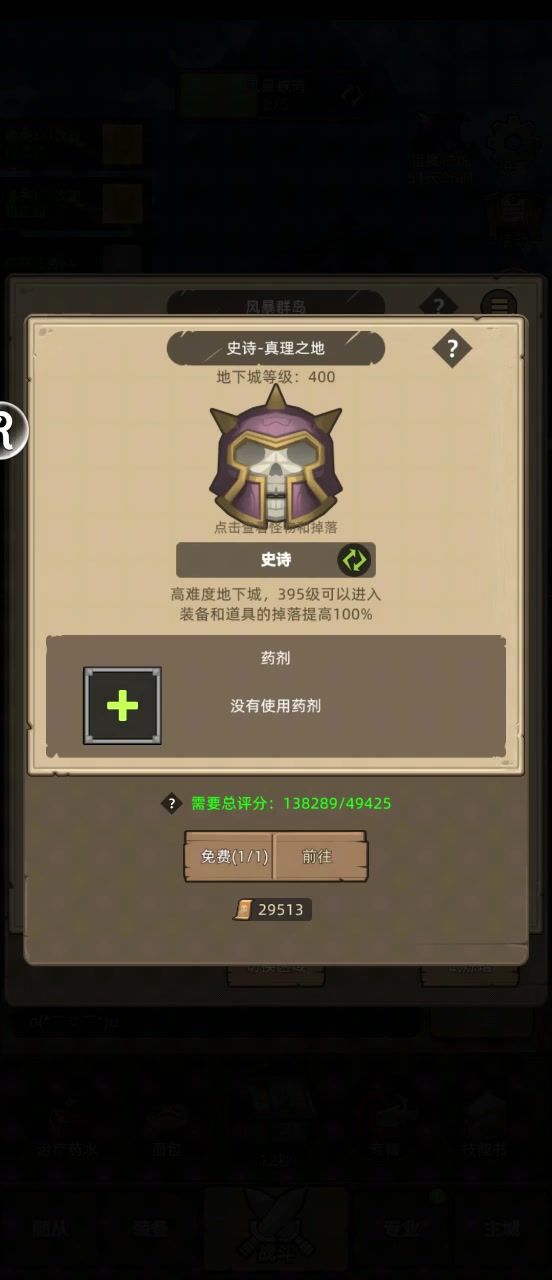
Task: Open the hamburger menu icon beside 风暴群岛
Action: coord(498,305)
